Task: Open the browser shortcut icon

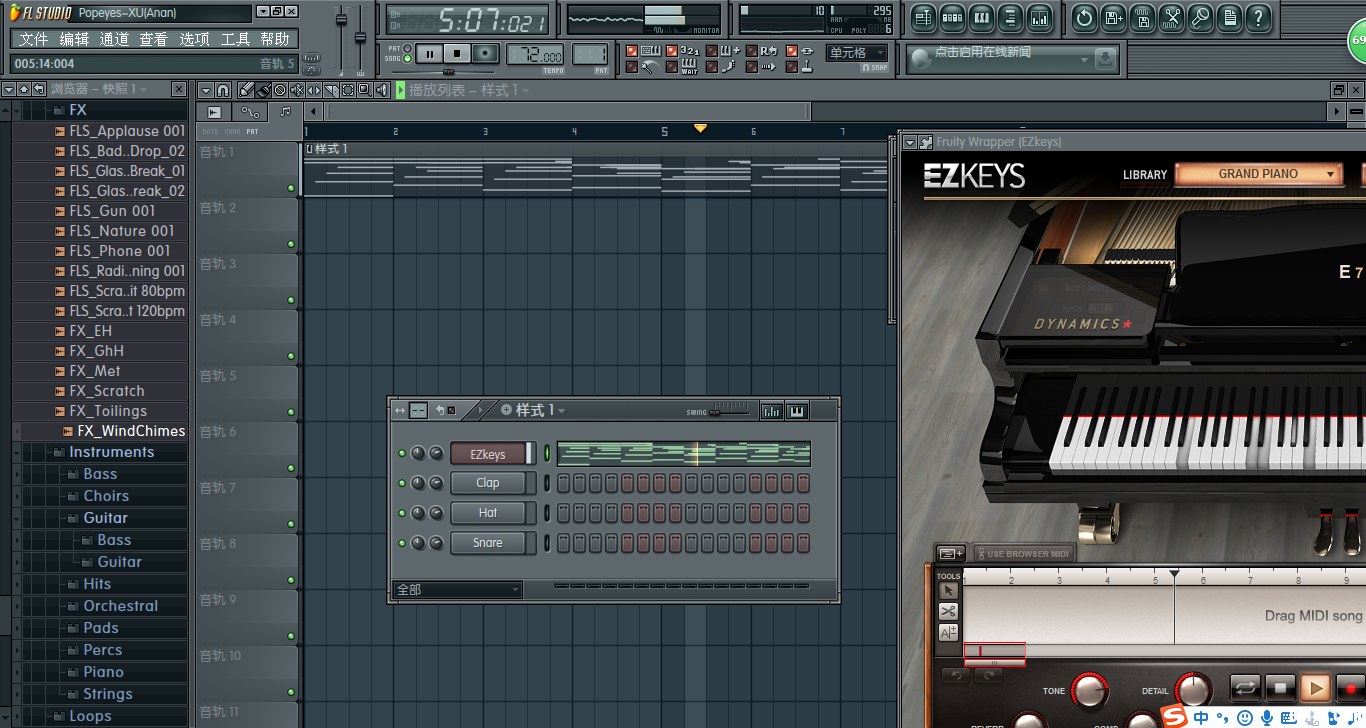Action: click(1010, 18)
